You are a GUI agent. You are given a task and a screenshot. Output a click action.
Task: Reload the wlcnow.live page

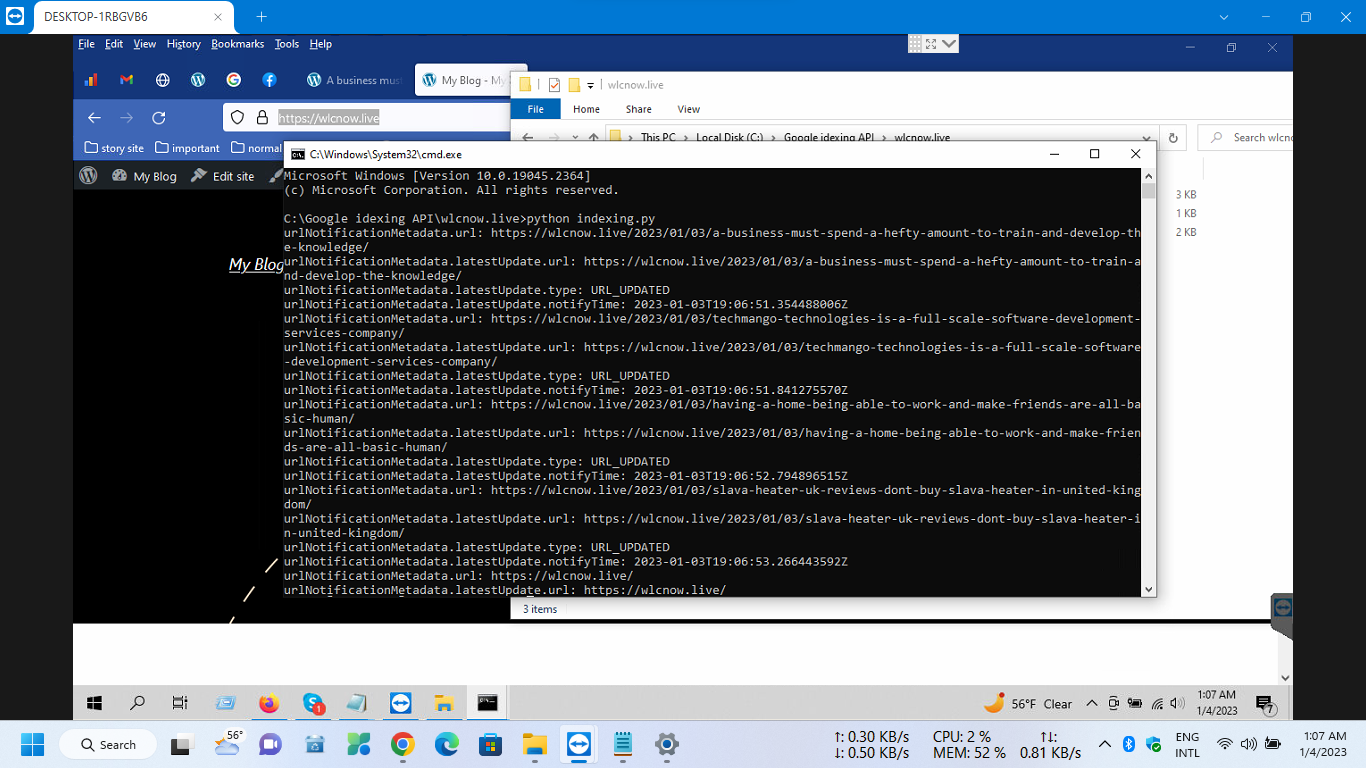pos(158,118)
